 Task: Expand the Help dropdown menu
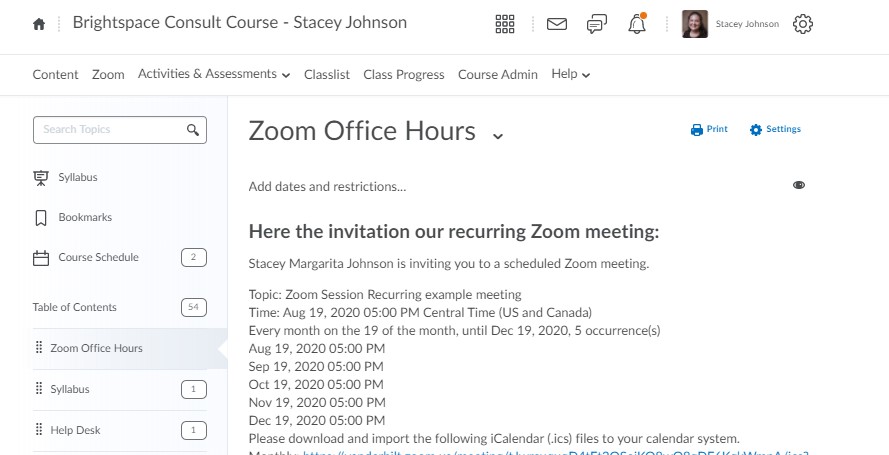click(x=571, y=74)
